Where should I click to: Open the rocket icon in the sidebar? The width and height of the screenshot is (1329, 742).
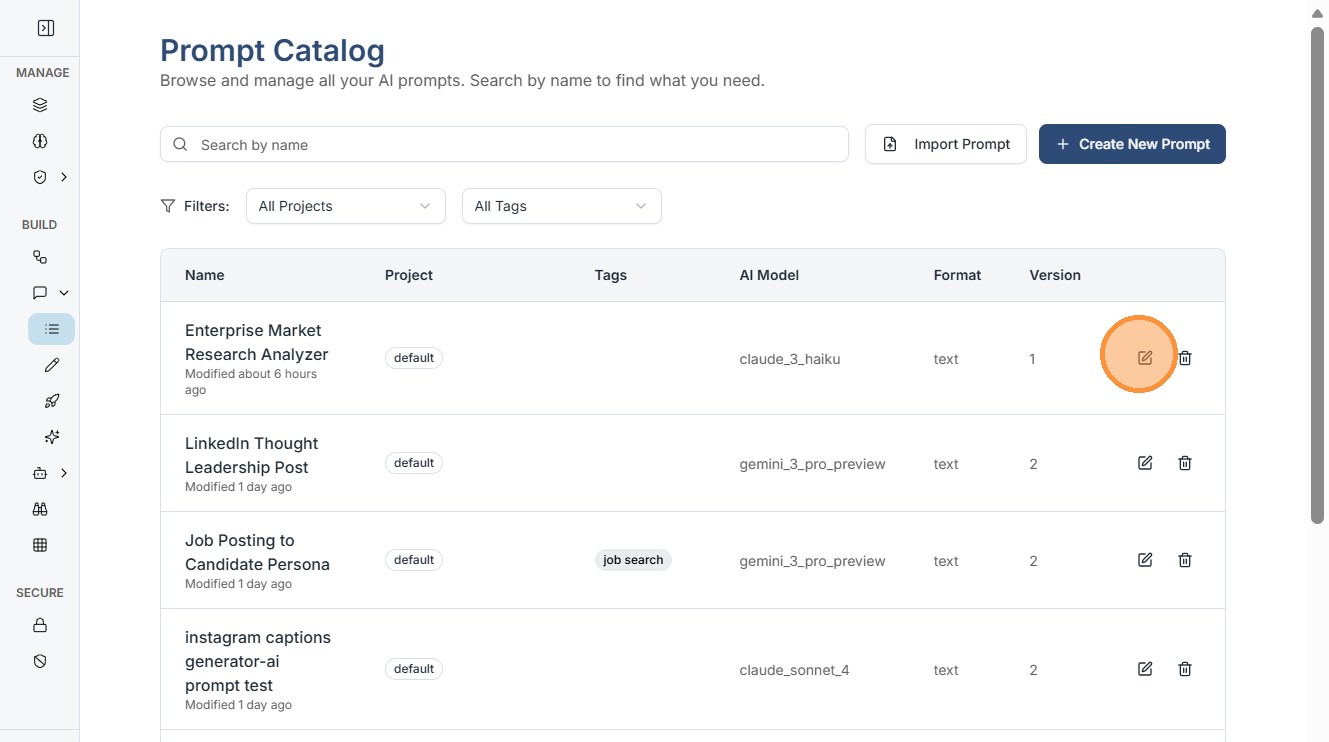[x=52, y=401]
